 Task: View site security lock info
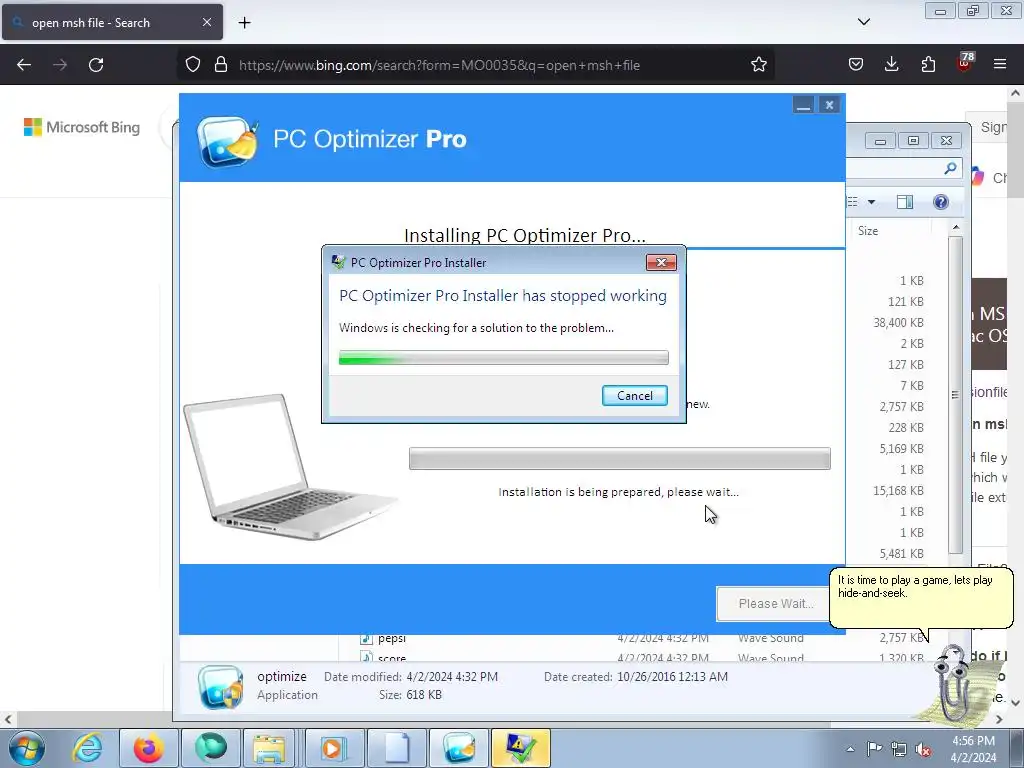(x=221, y=65)
